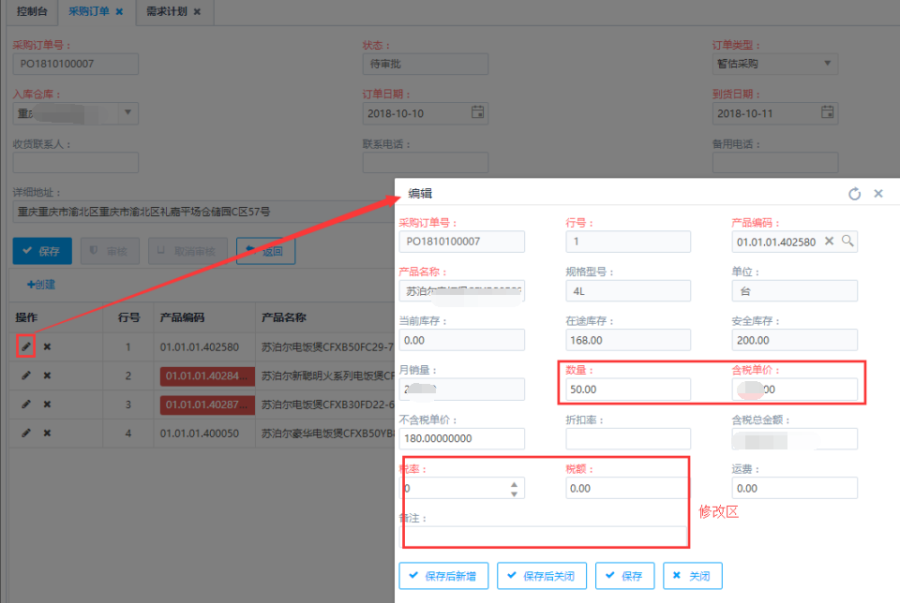This screenshot has height=603, width=900.
Task: Expand the inbound warehouse dropdown
Action: coord(128,113)
